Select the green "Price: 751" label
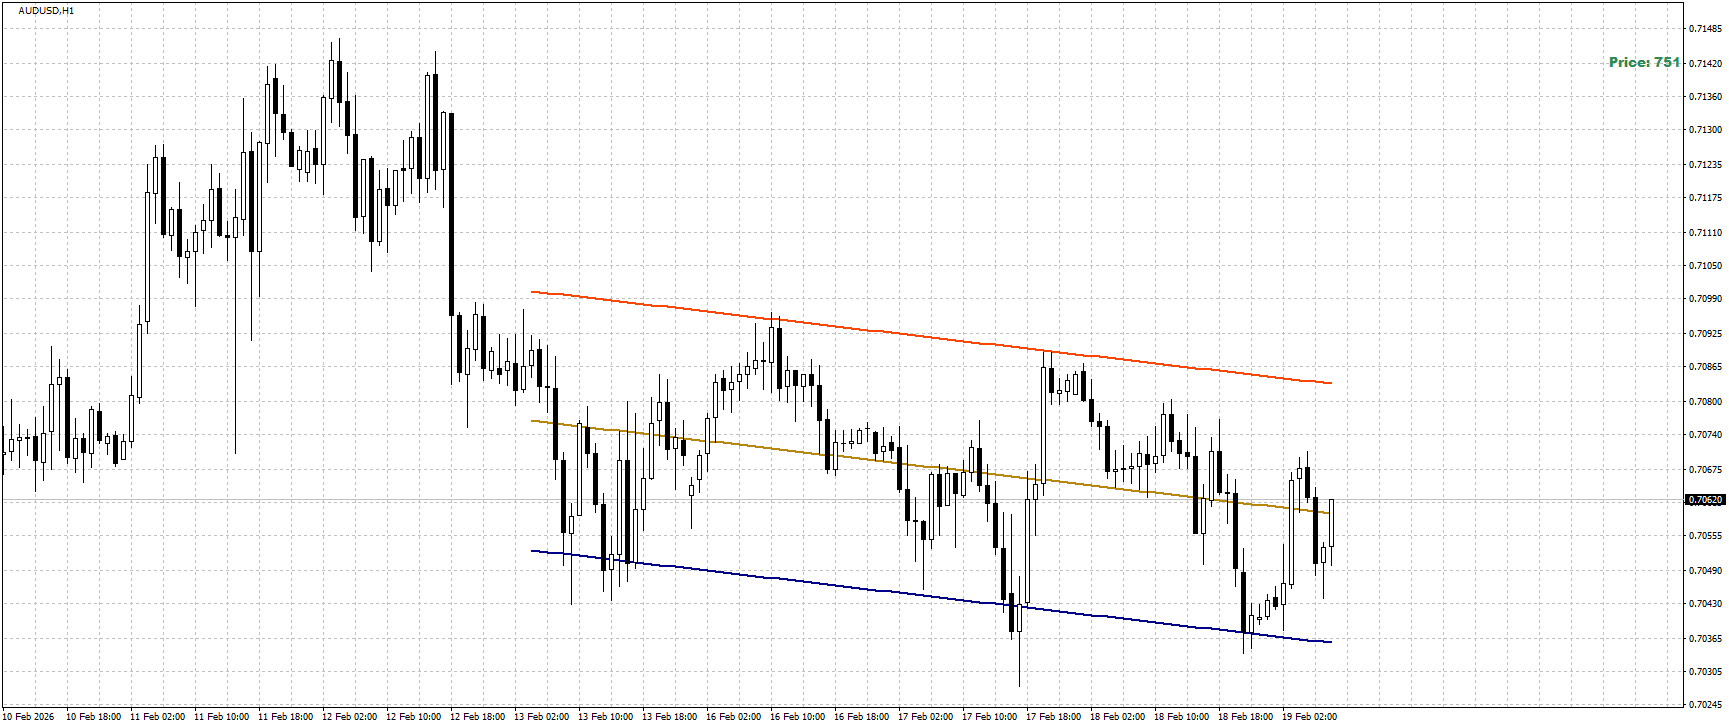 click(1644, 62)
